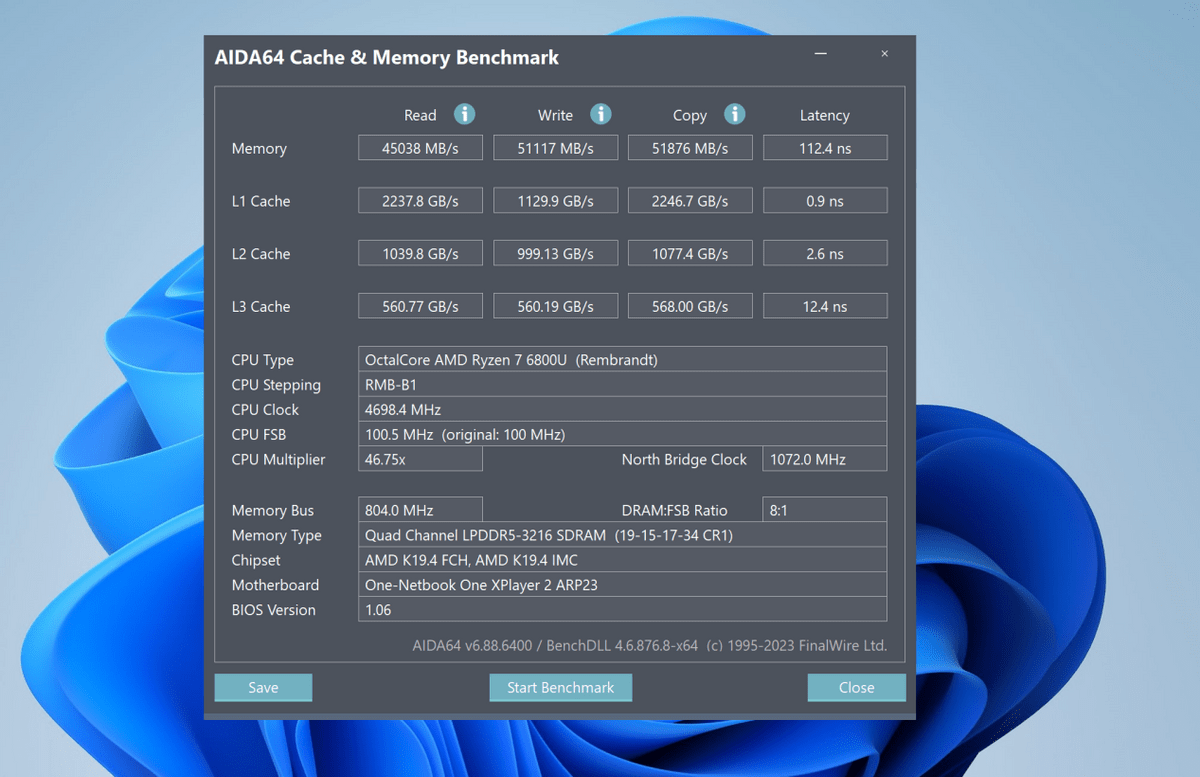Click the info icon next to Copy
This screenshot has width=1200, height=777.
point(734,114)
